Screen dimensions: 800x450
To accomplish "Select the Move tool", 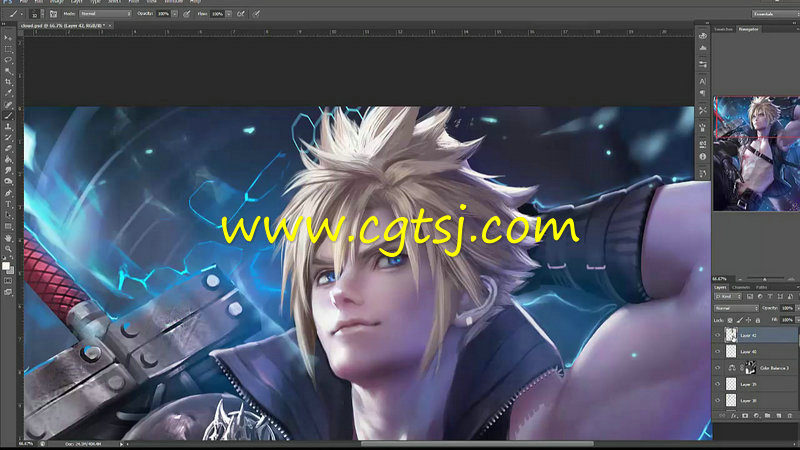I will [8, 38].
